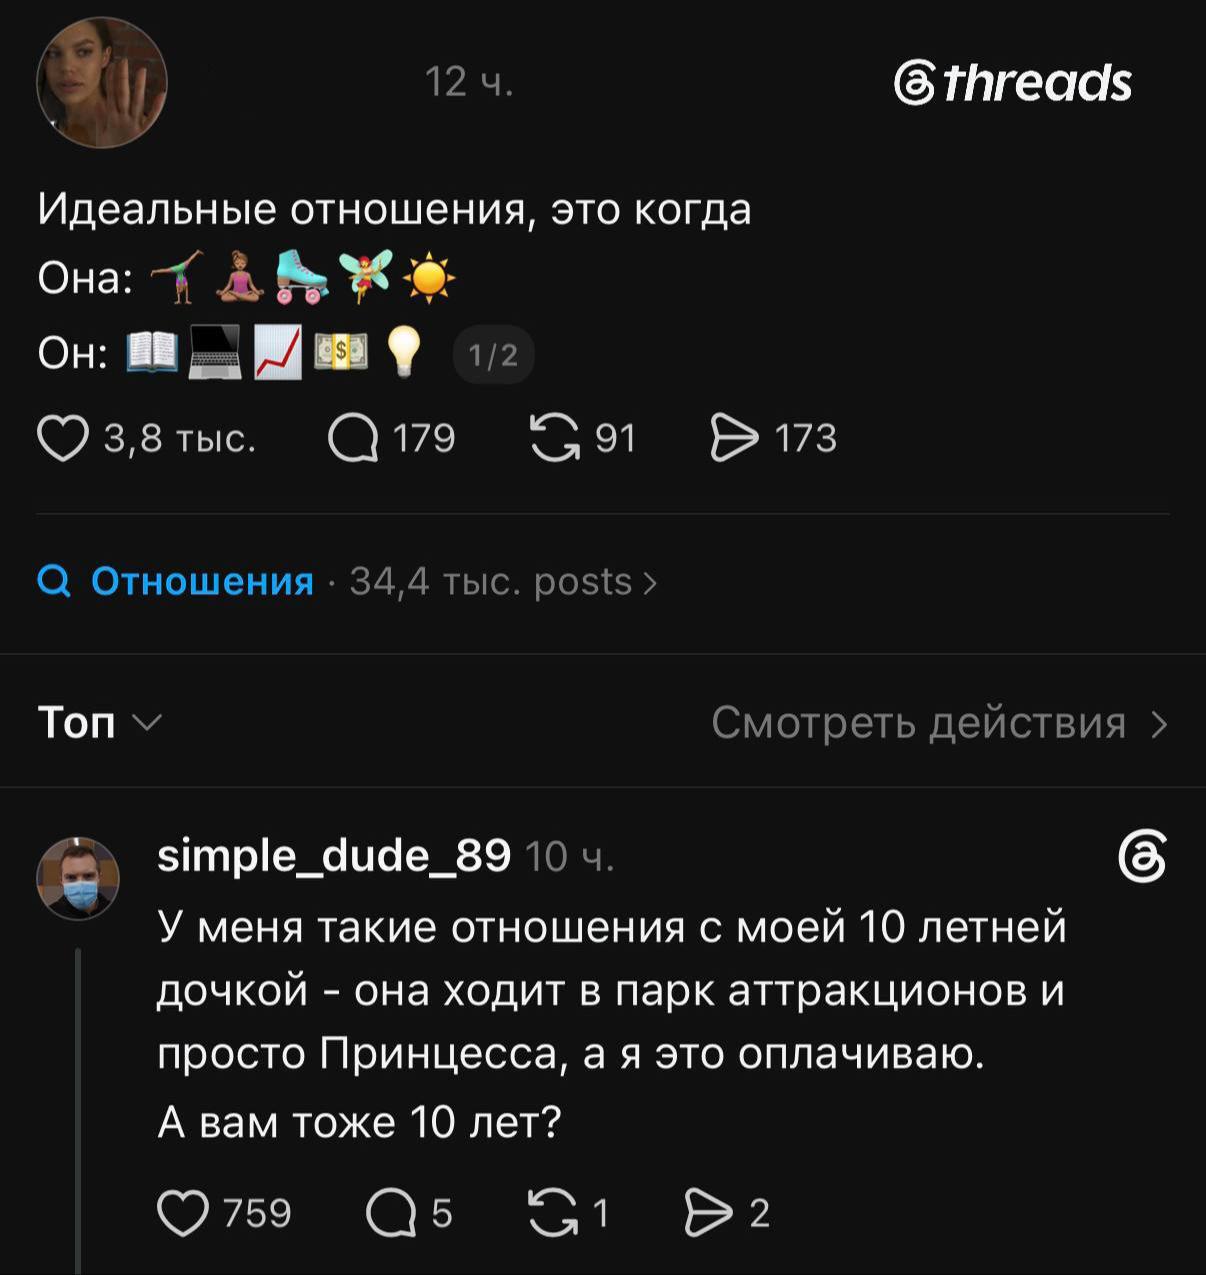
Task: Share the simple_dude_89 comment
Action: (x=707, y=1213)
